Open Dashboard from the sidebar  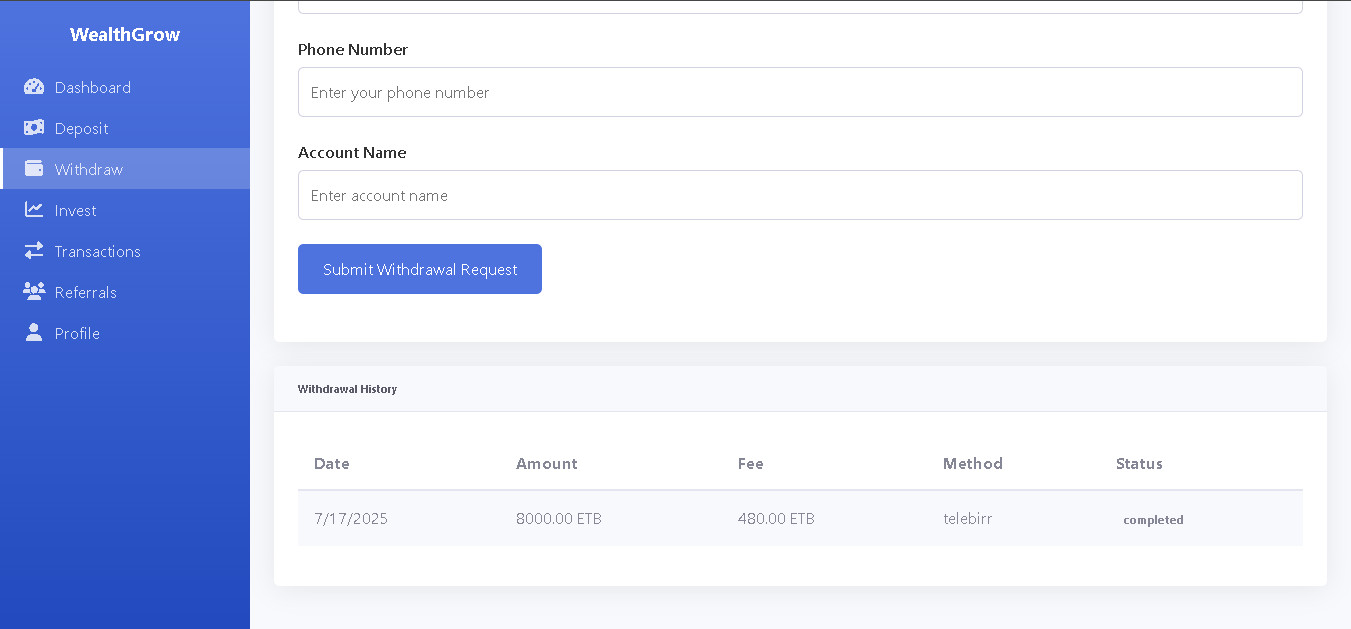coord(125,87)
